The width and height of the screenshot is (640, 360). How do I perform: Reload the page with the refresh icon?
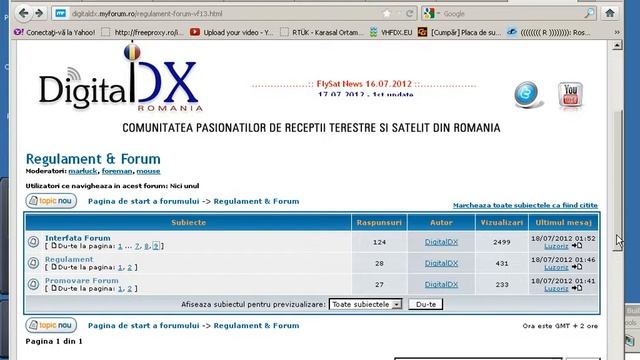pos(409,13)
